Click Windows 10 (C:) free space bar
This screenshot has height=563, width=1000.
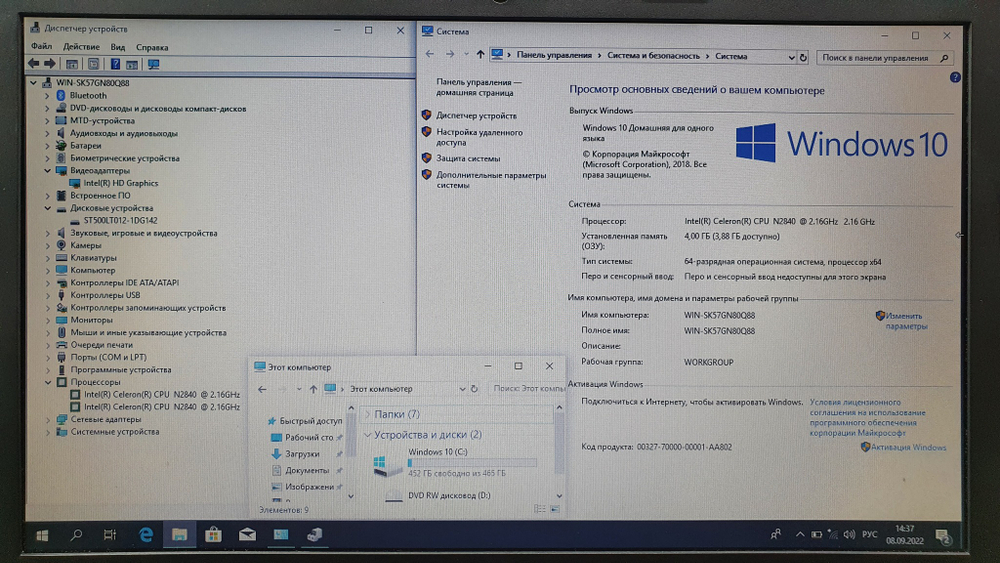[x=472, y=463]
